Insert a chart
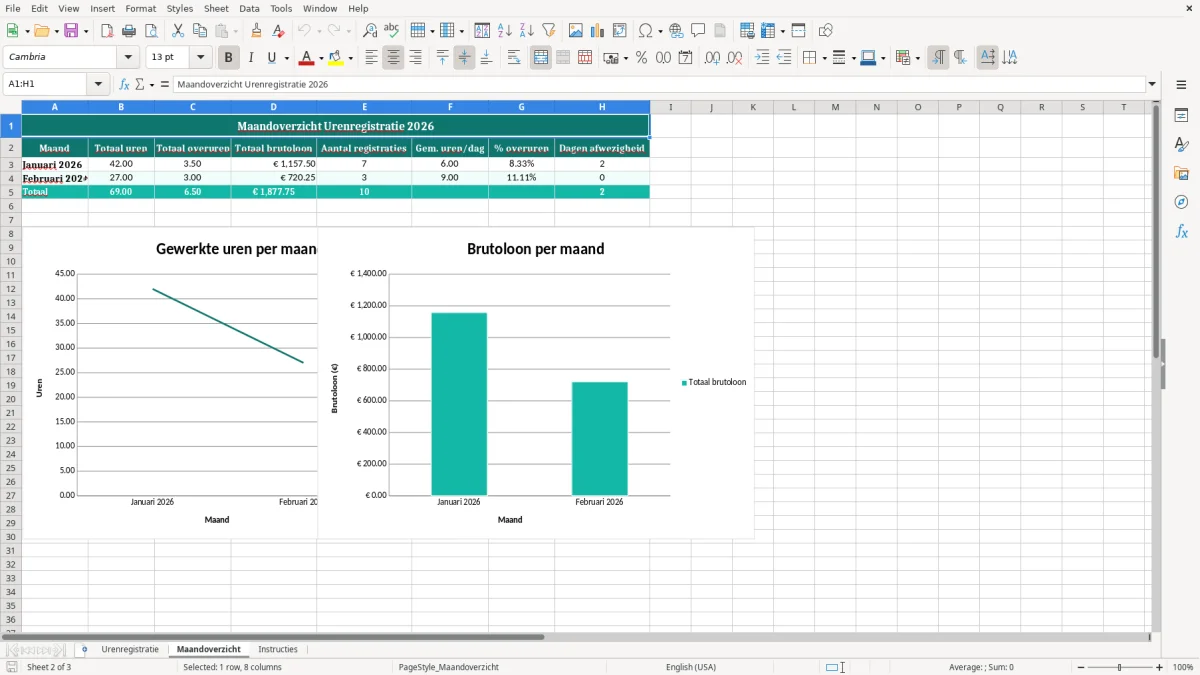Viewport: 1200px width, 675px height. pyautogui.click(x=598, y=31)
